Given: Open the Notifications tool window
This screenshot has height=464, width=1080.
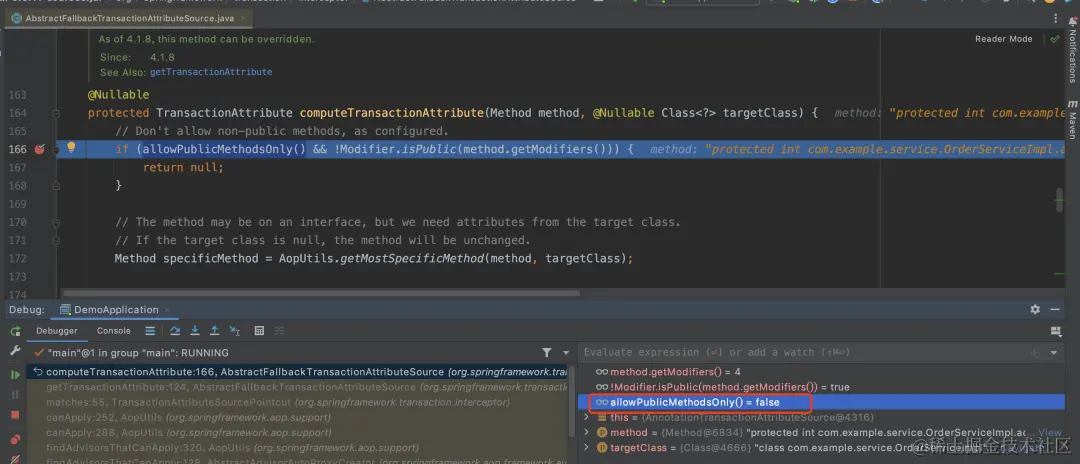Looking at the screenshot, I should tap(1072, 51).
